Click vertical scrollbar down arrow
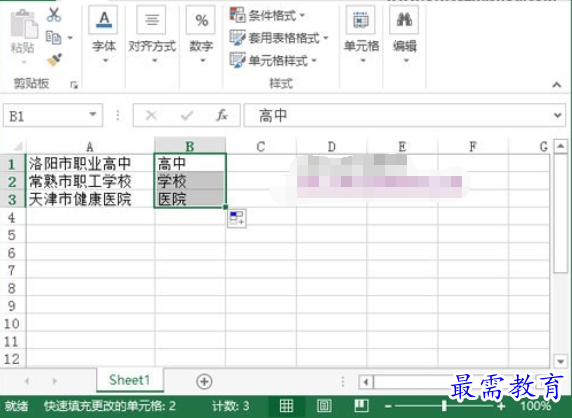572x418 pixels. click(560, 361)
